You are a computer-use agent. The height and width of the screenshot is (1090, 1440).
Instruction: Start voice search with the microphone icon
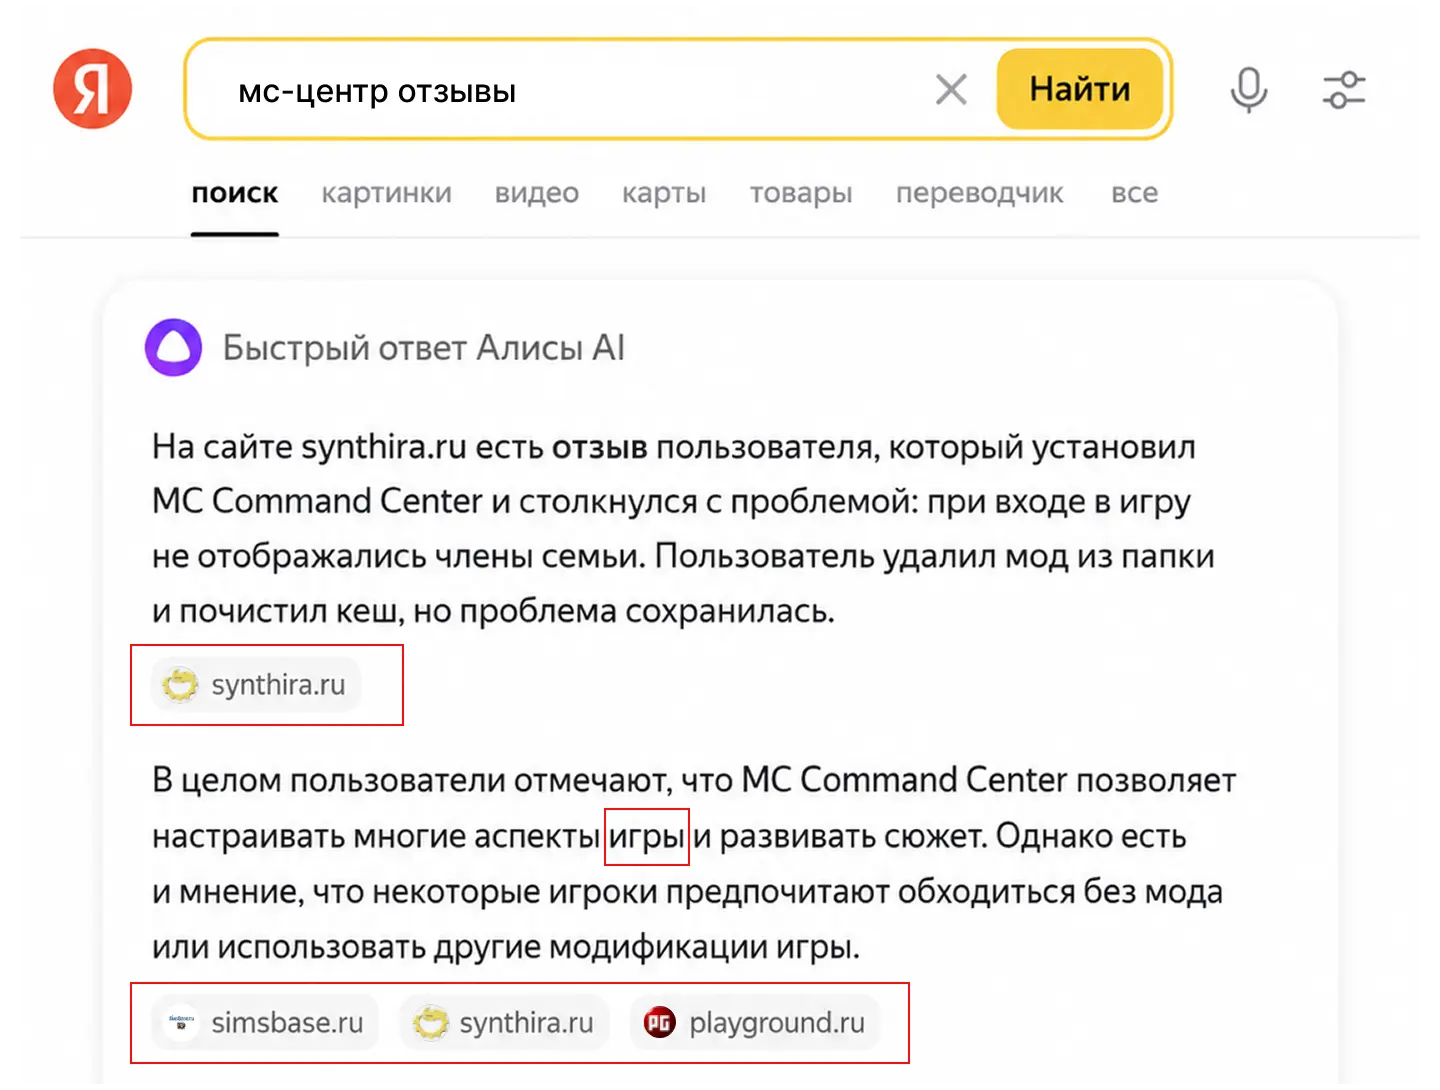1248,90
